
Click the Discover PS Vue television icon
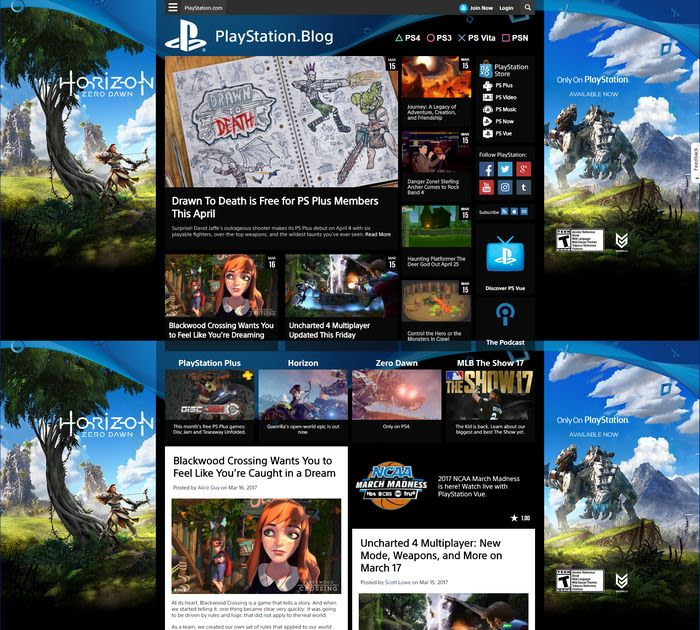(x=505, y=255)
